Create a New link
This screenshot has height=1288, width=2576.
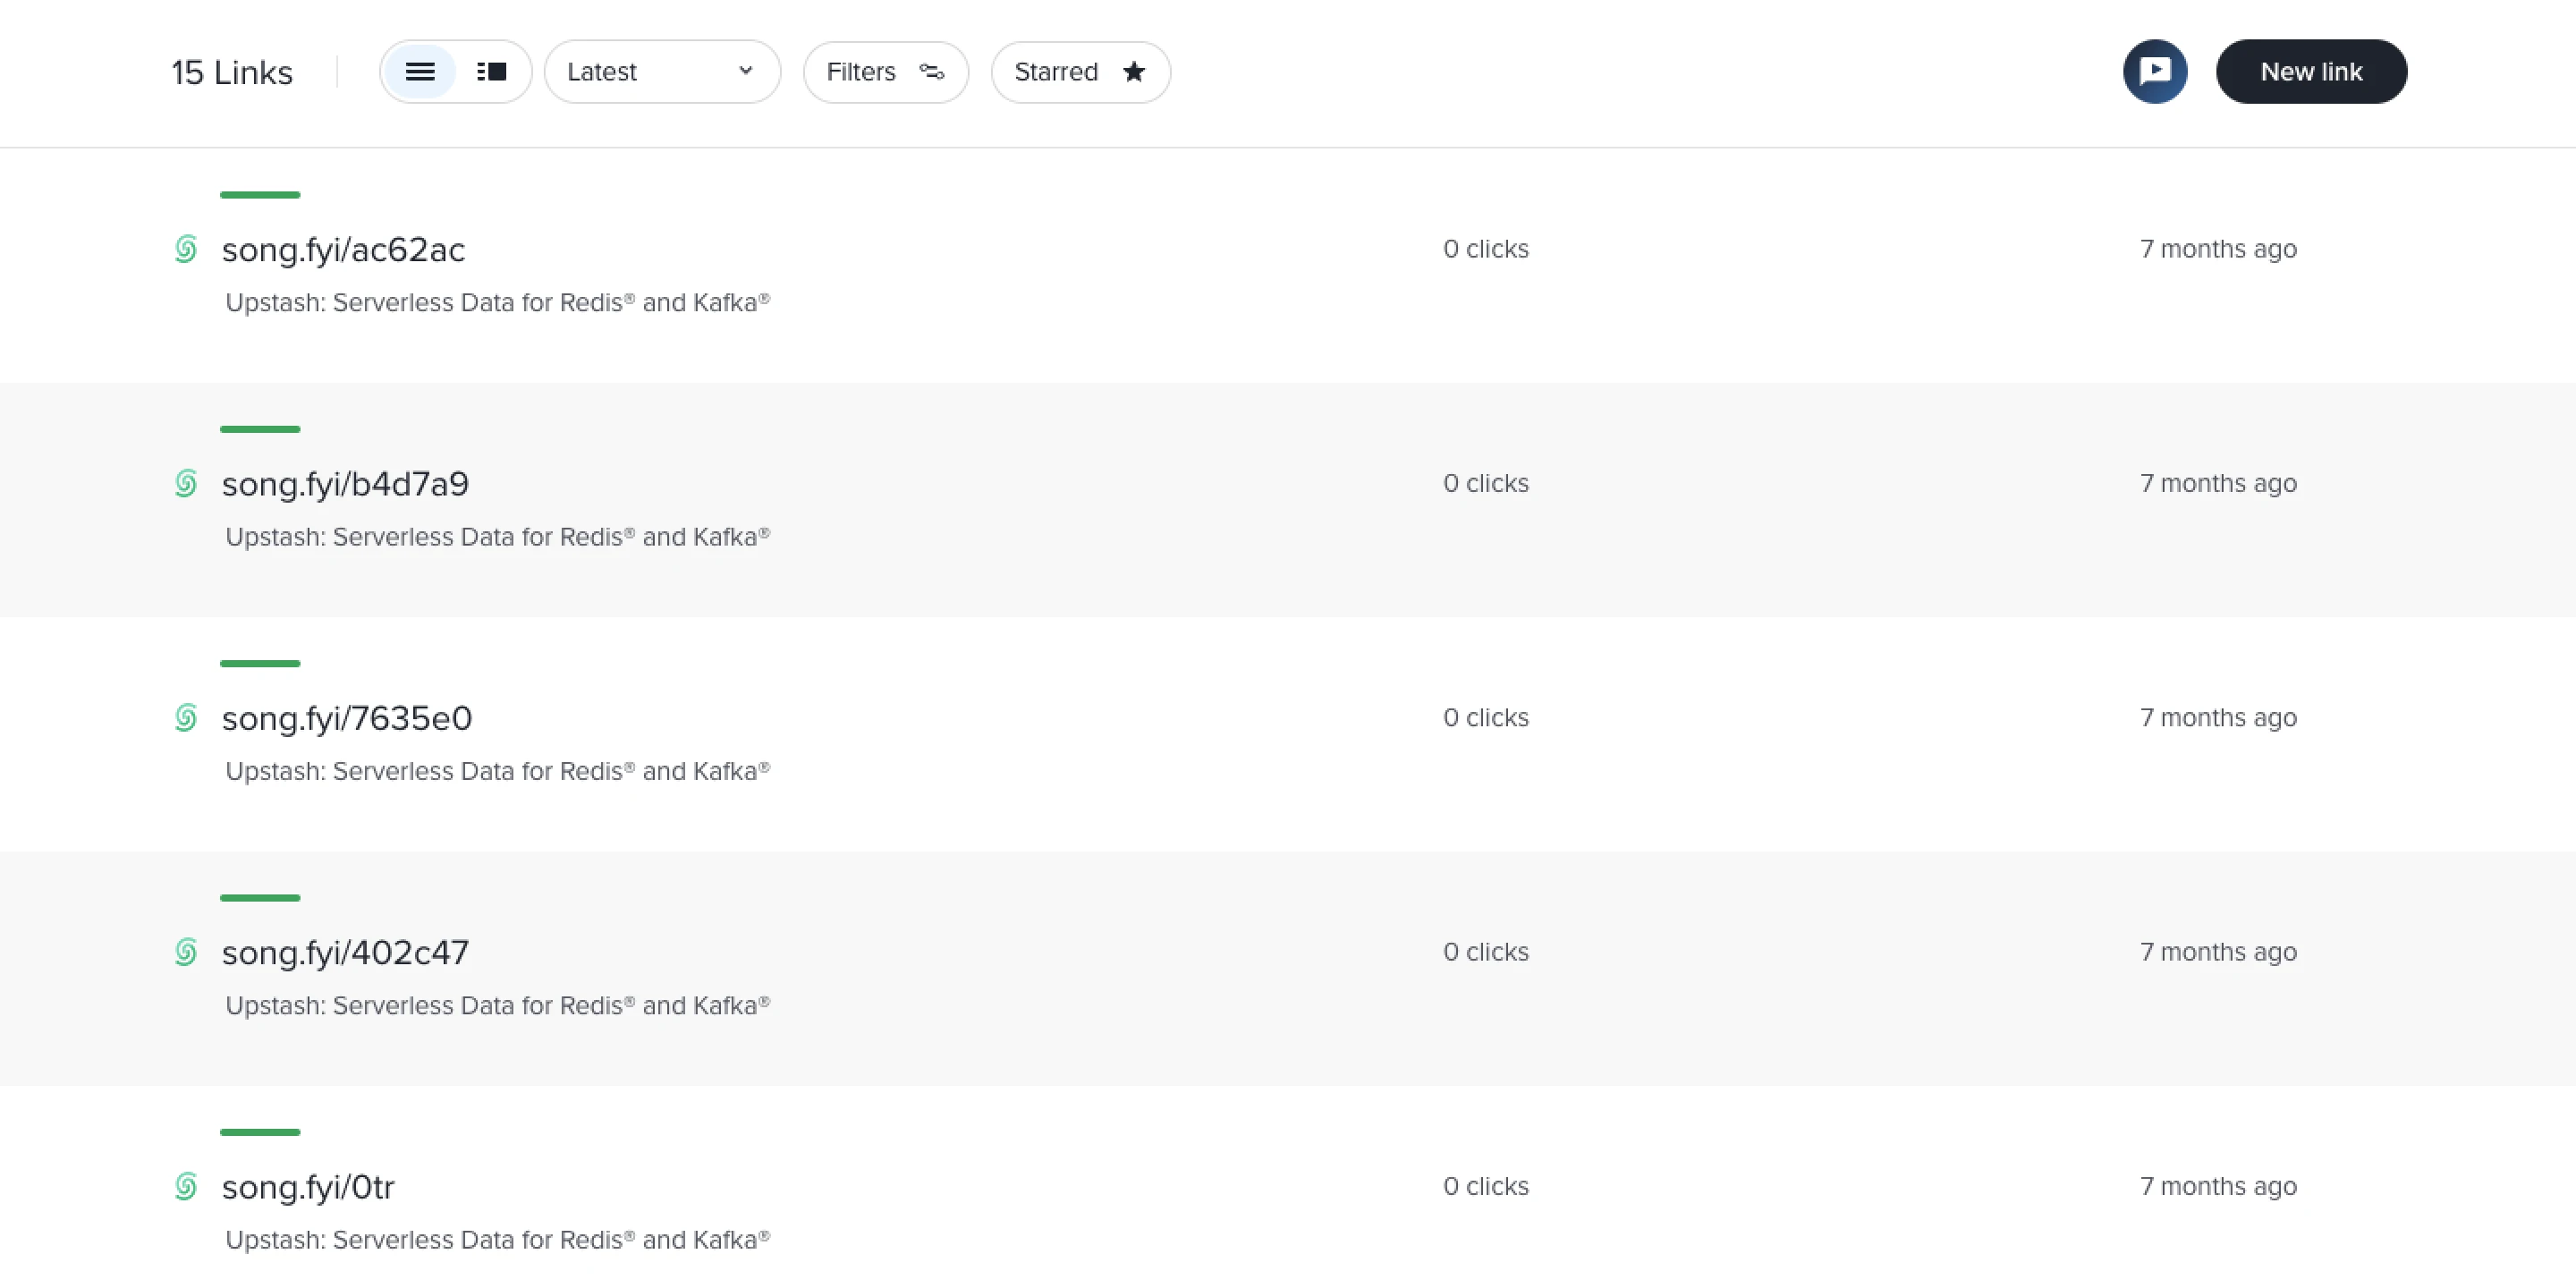[2311, 72]
